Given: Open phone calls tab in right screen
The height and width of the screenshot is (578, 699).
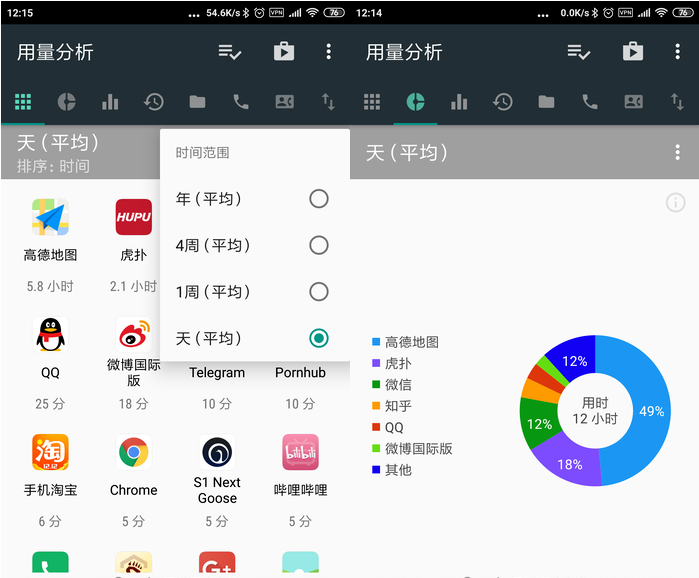Looking at the screenshot, I should pyautogui.click(x=590, y=102).
